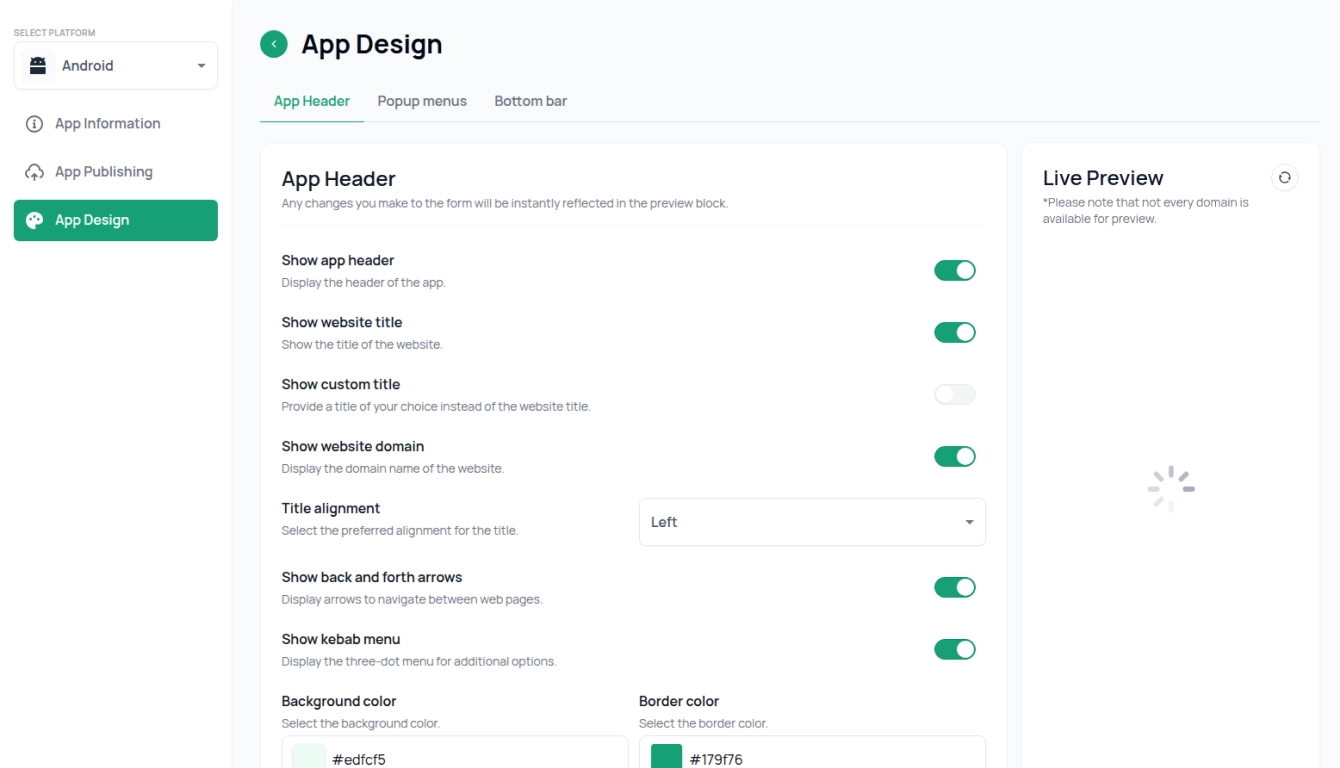Screen dimensions: 1340x768
Task: Click the Background color hex input field
Action: pos(470,758)
